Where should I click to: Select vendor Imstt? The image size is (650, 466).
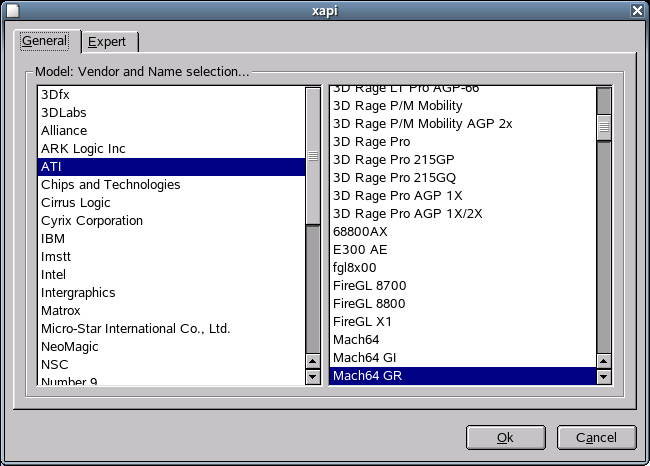click(171, 257)
